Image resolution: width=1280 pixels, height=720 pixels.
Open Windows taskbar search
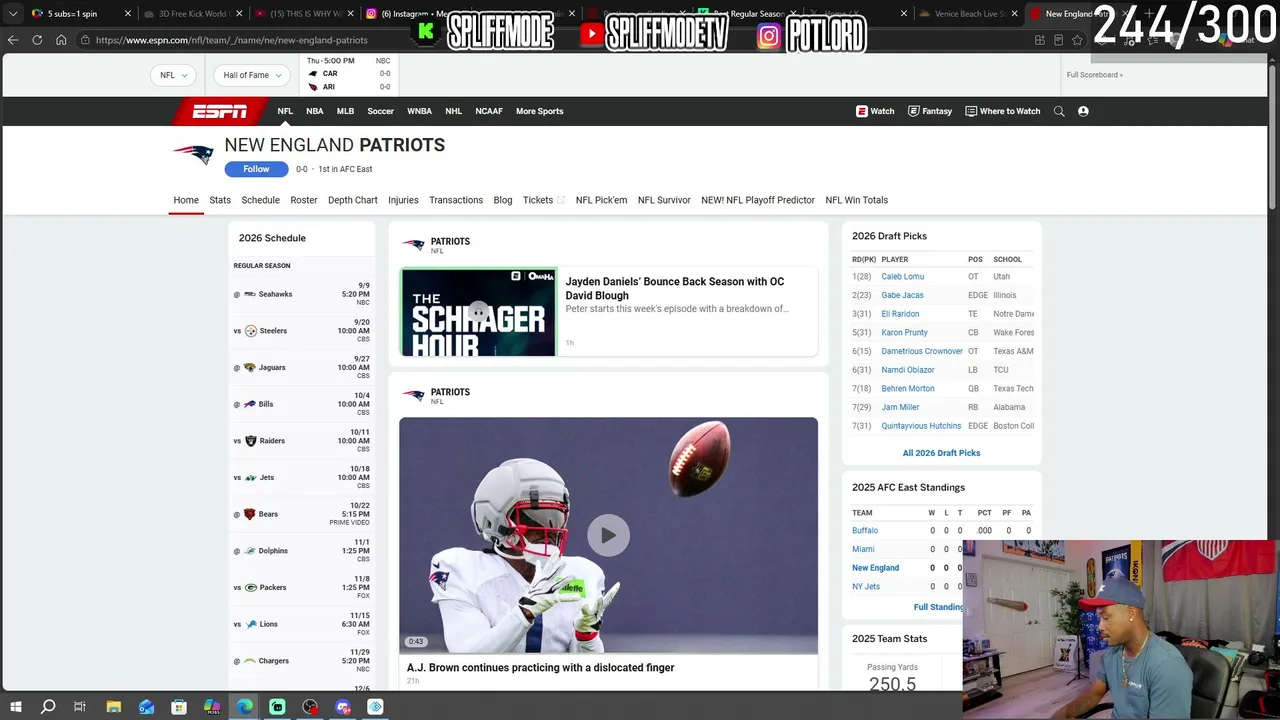pyautogui.click(x=47, y=707)
